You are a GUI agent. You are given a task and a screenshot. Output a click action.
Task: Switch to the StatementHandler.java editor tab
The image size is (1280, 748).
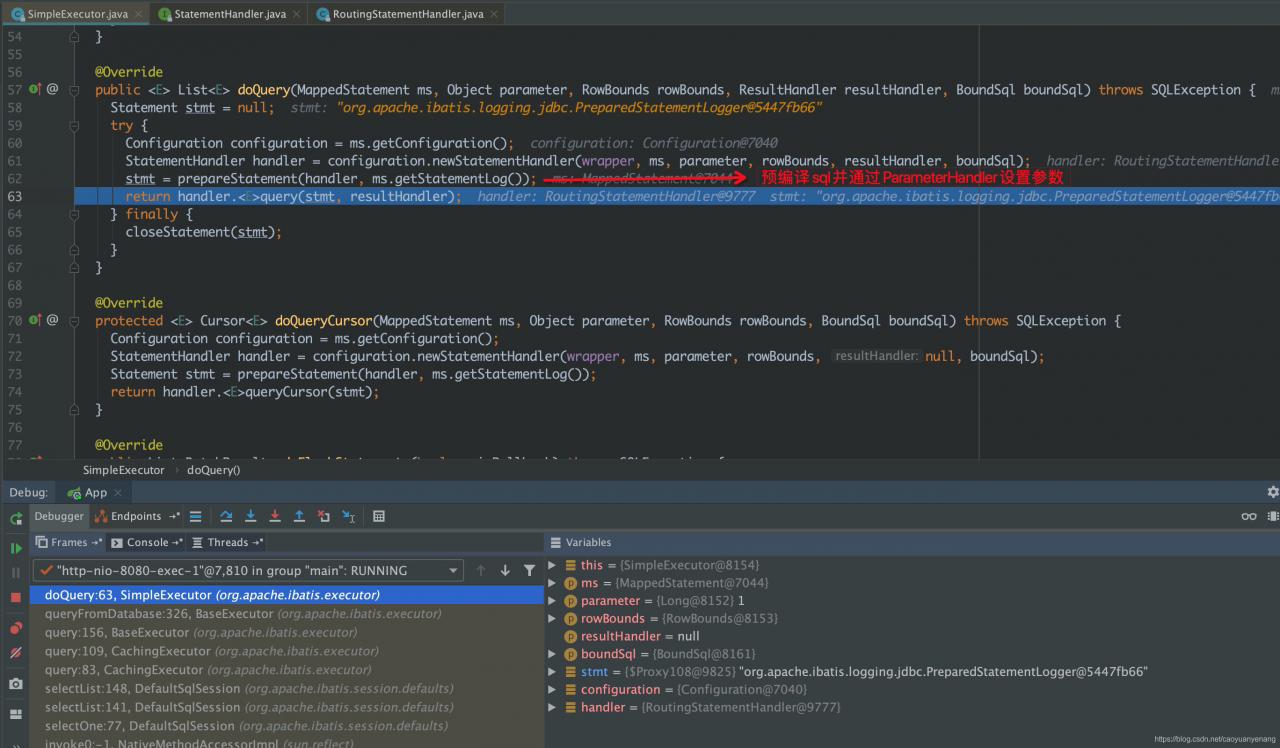click(x=229, y=14)
